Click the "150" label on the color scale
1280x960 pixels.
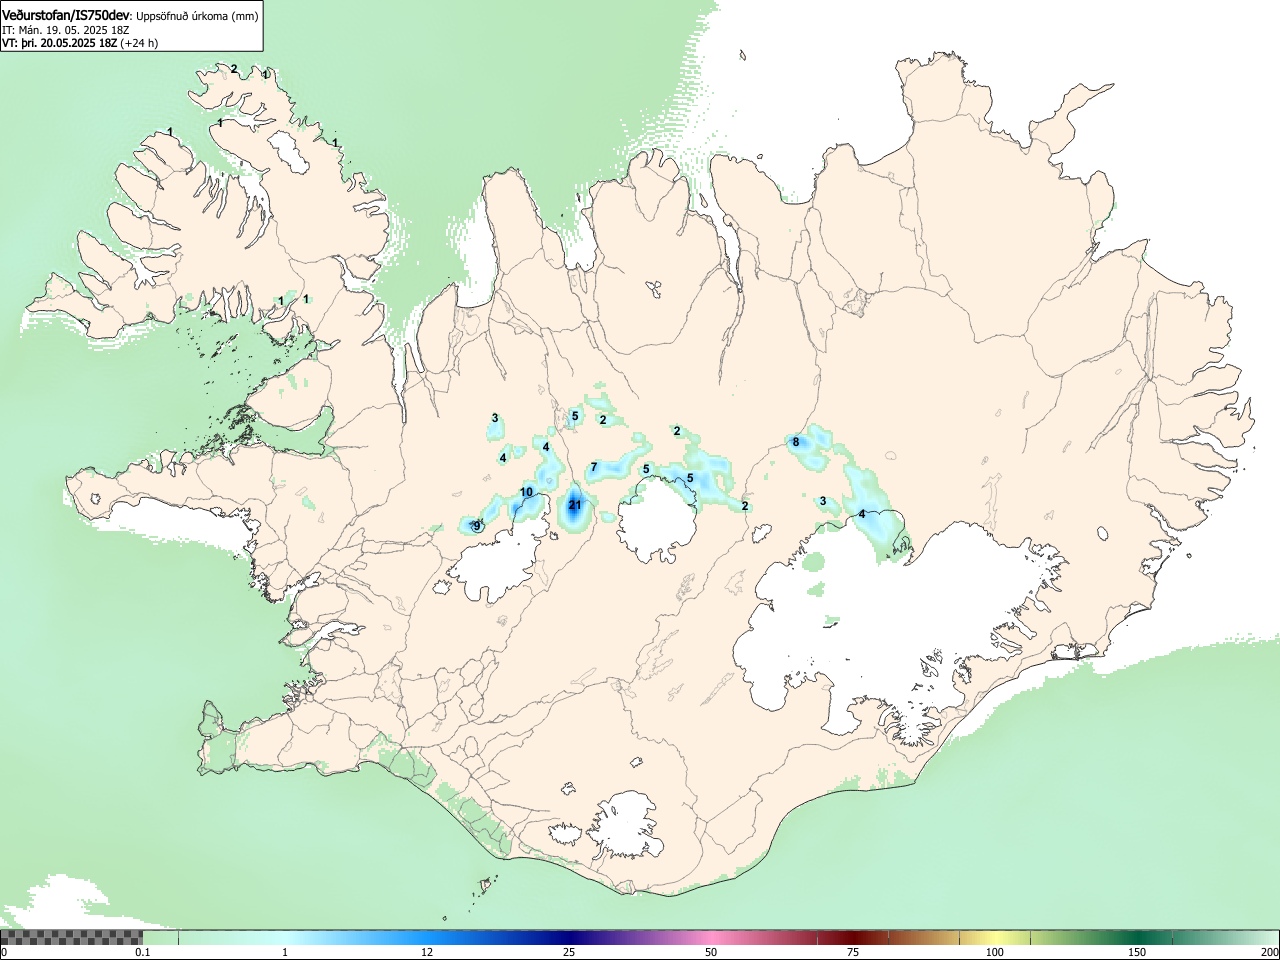[x=1137, y=952]
